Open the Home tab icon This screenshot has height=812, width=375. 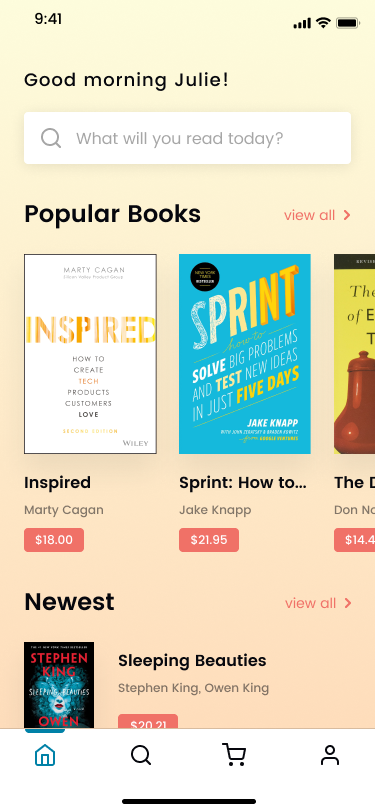[x=45, y=755]
